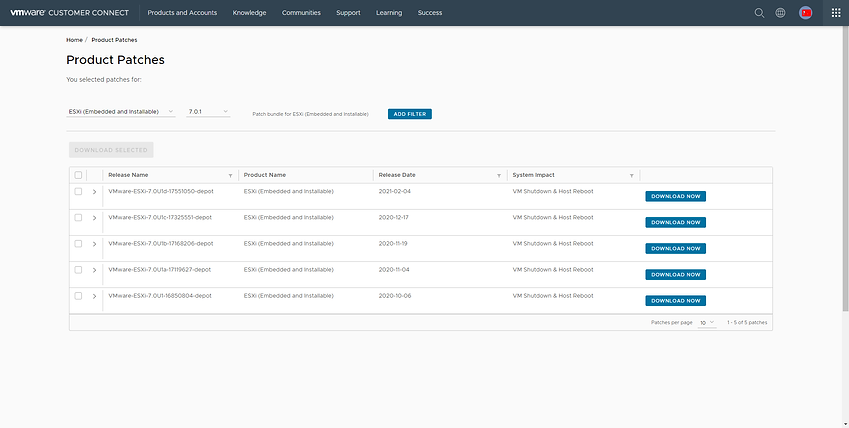Open the apps grid launcher icon
This screenshot has width=849, height=428.
point(836,13)
